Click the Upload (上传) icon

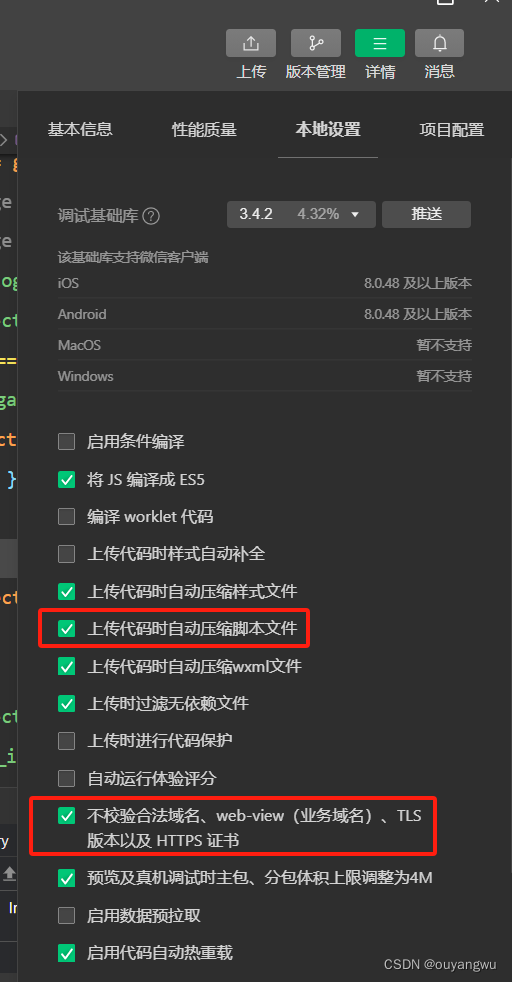coord(251,43)
